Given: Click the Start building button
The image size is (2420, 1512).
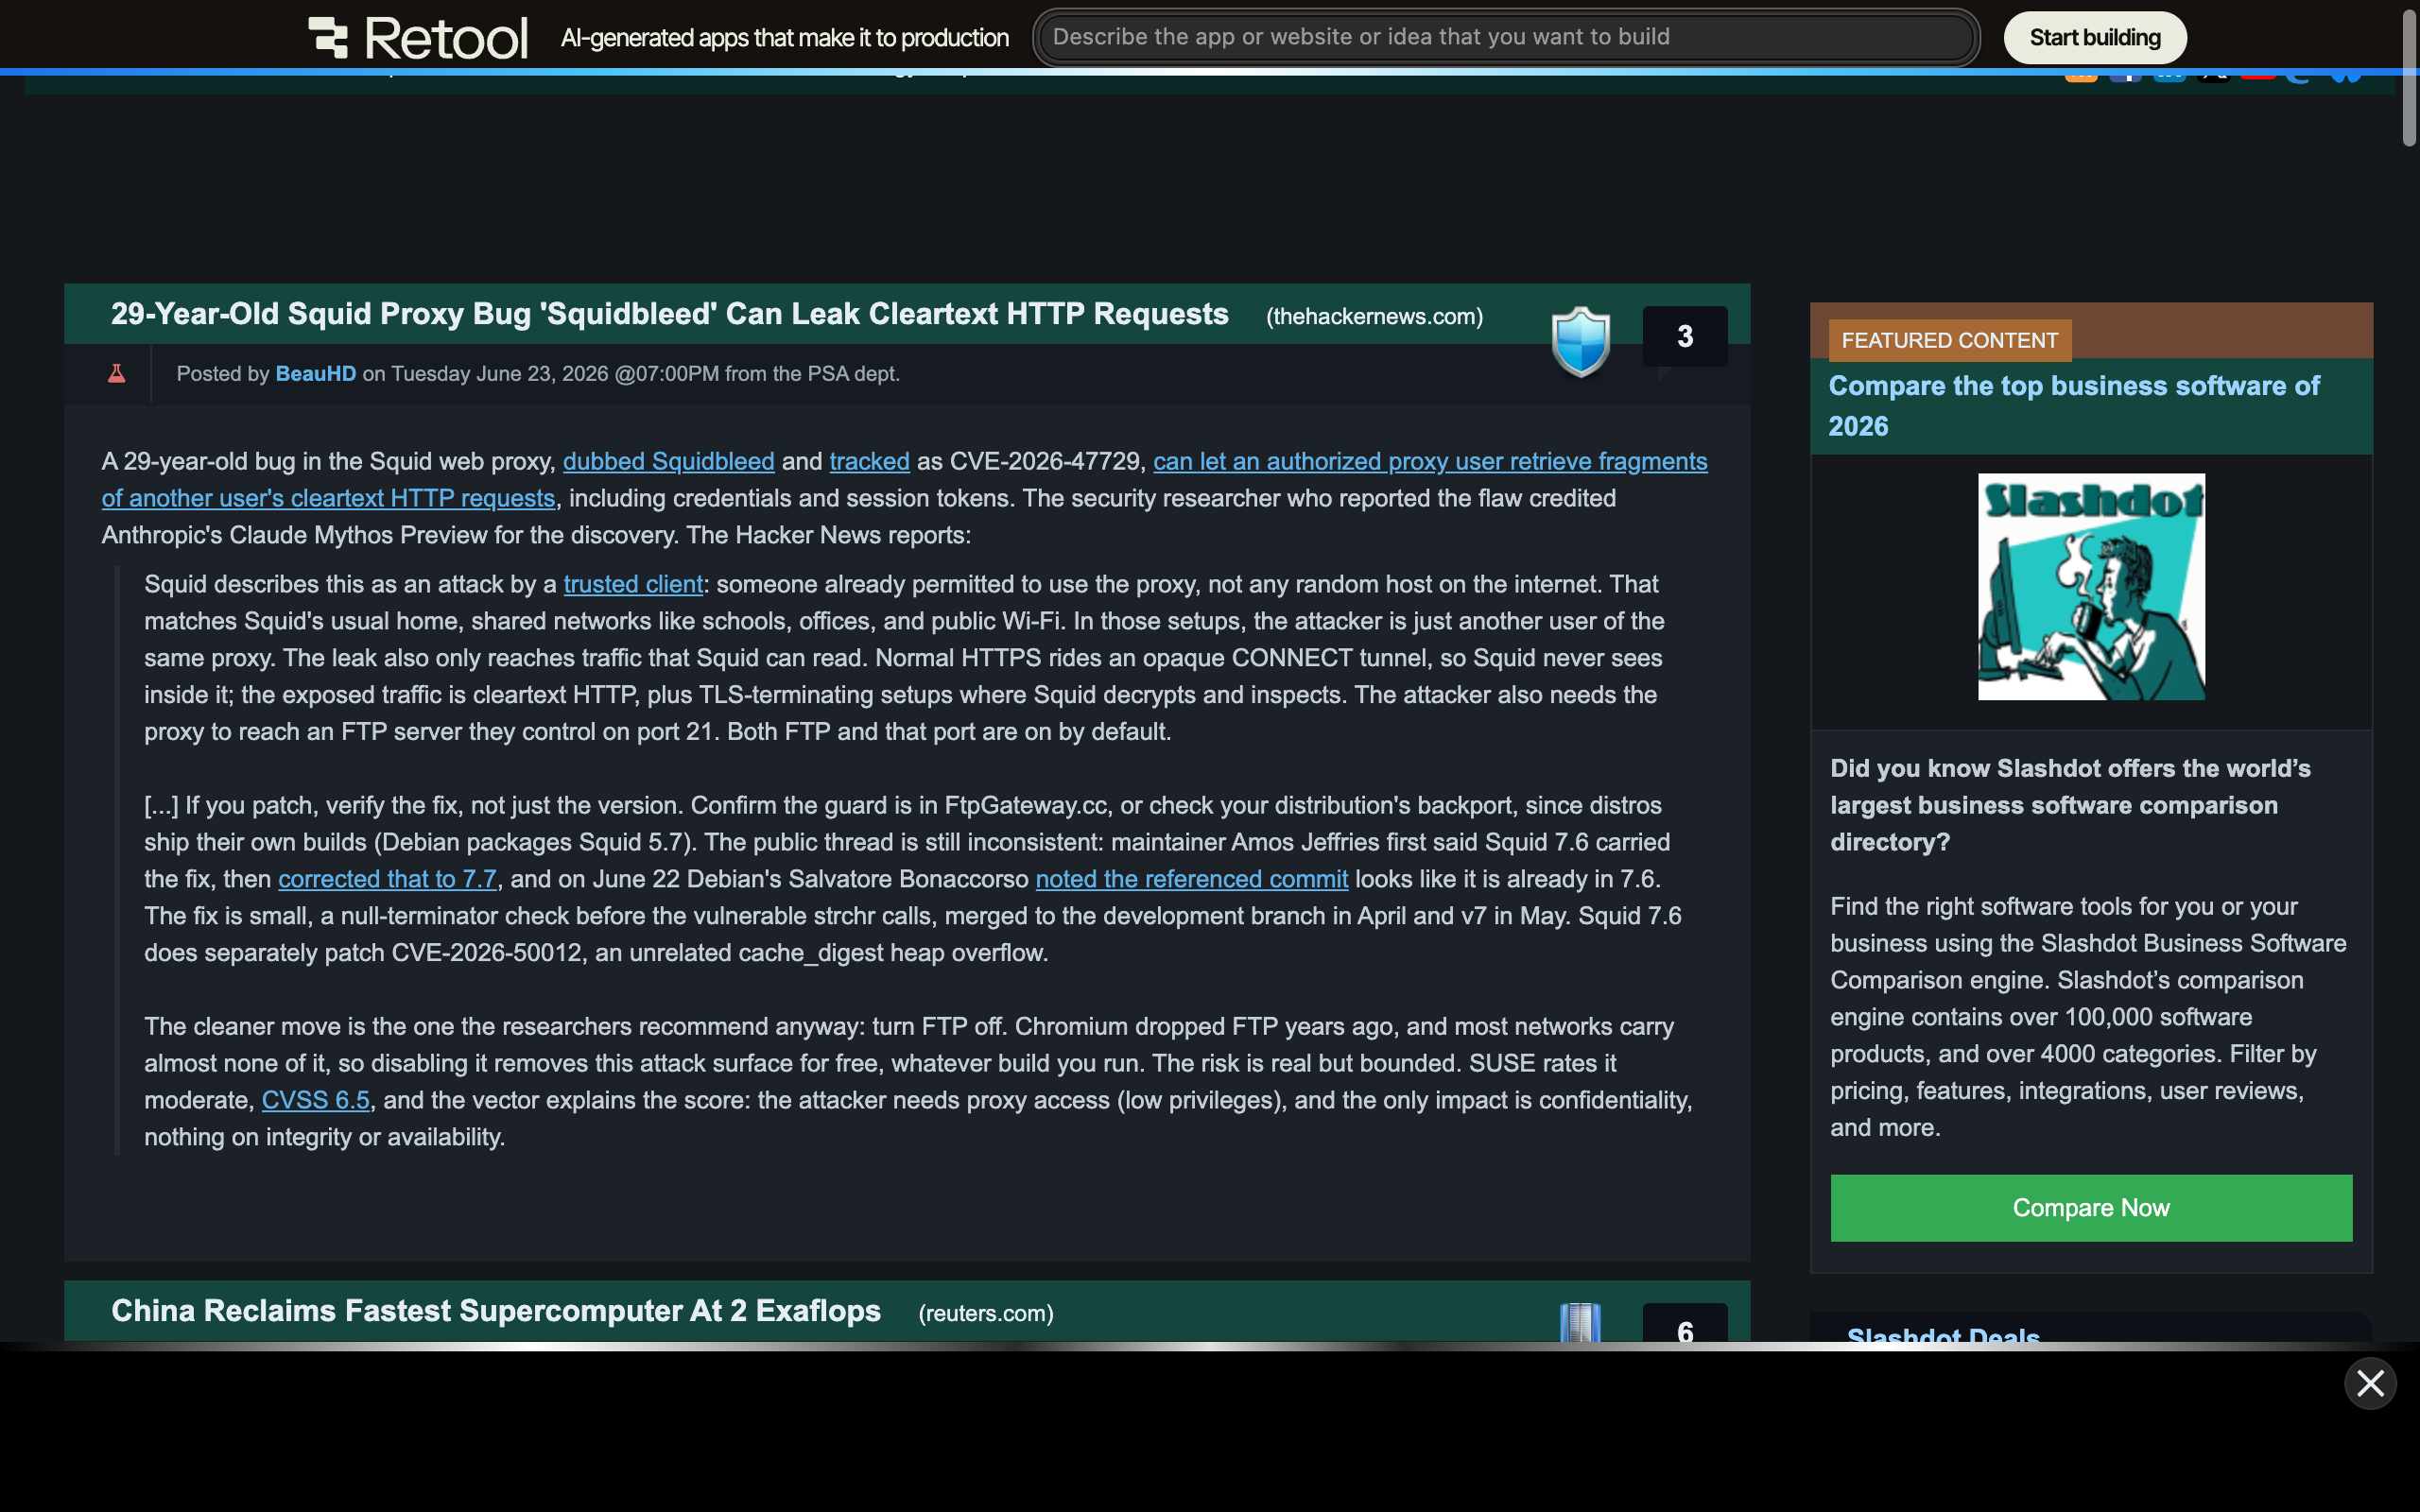Looking at the screenshot, I should point(2094,38).
